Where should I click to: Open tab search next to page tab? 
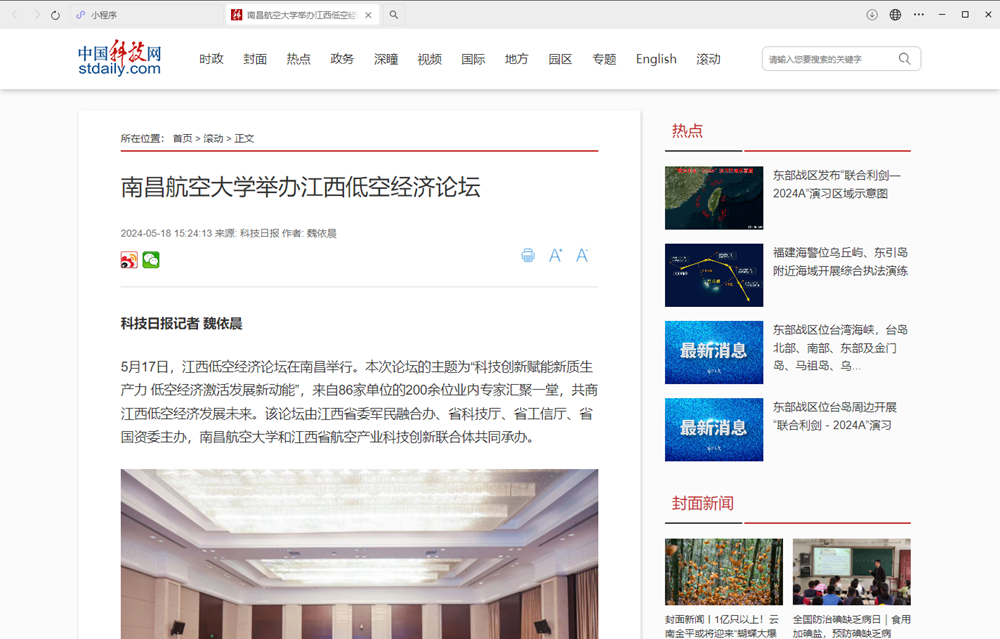click(x=393, y=15)
